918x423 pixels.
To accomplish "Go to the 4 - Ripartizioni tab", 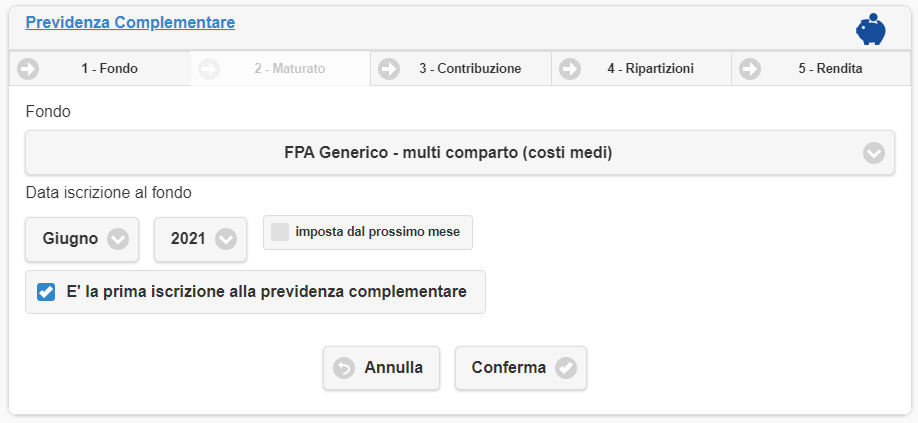I will point(650,69).
